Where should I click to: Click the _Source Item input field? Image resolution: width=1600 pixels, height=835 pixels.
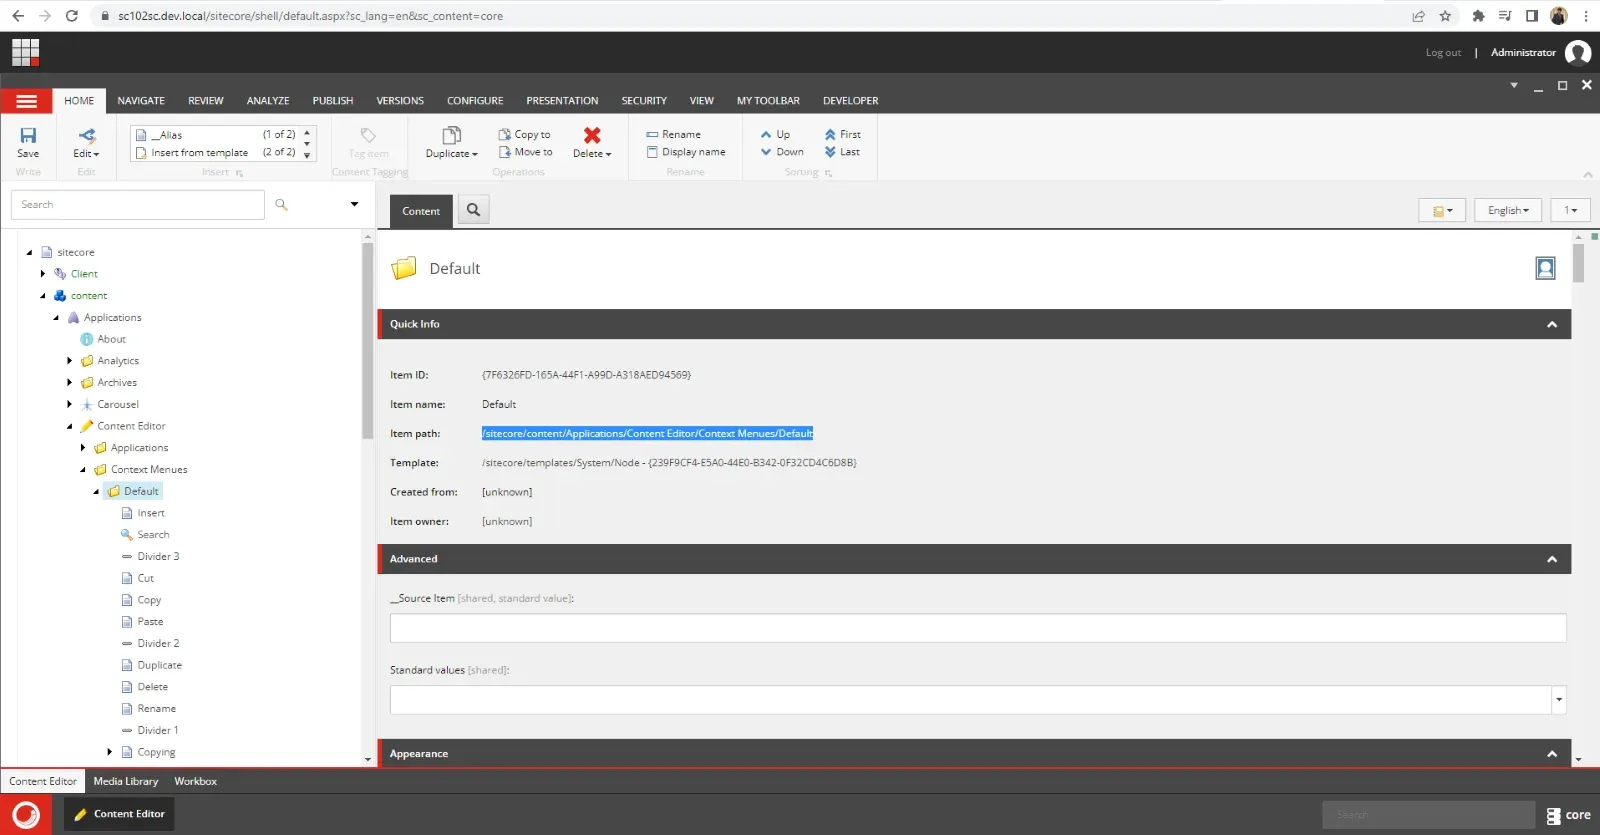(x=978, y=628)
